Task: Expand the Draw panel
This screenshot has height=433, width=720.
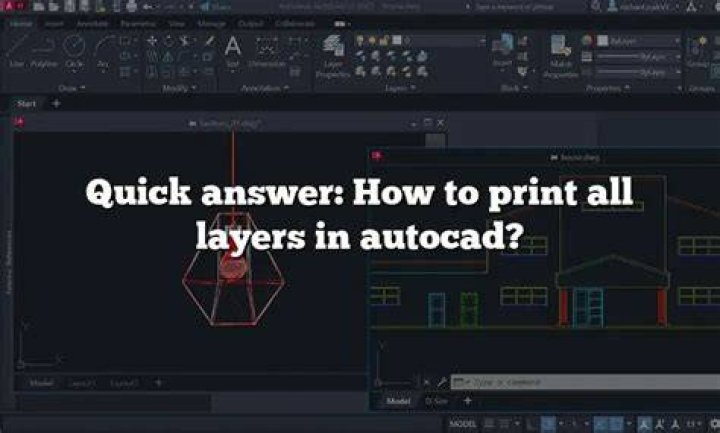Action: tap(72, 88)
